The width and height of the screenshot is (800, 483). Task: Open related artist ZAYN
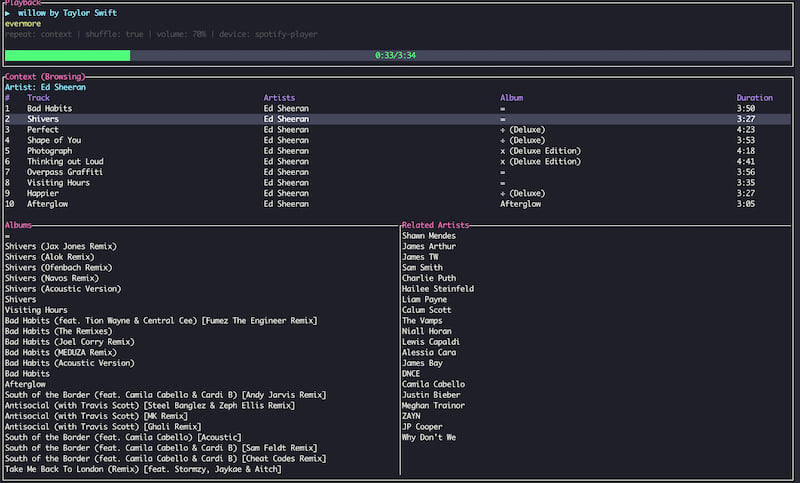[411, 416]
